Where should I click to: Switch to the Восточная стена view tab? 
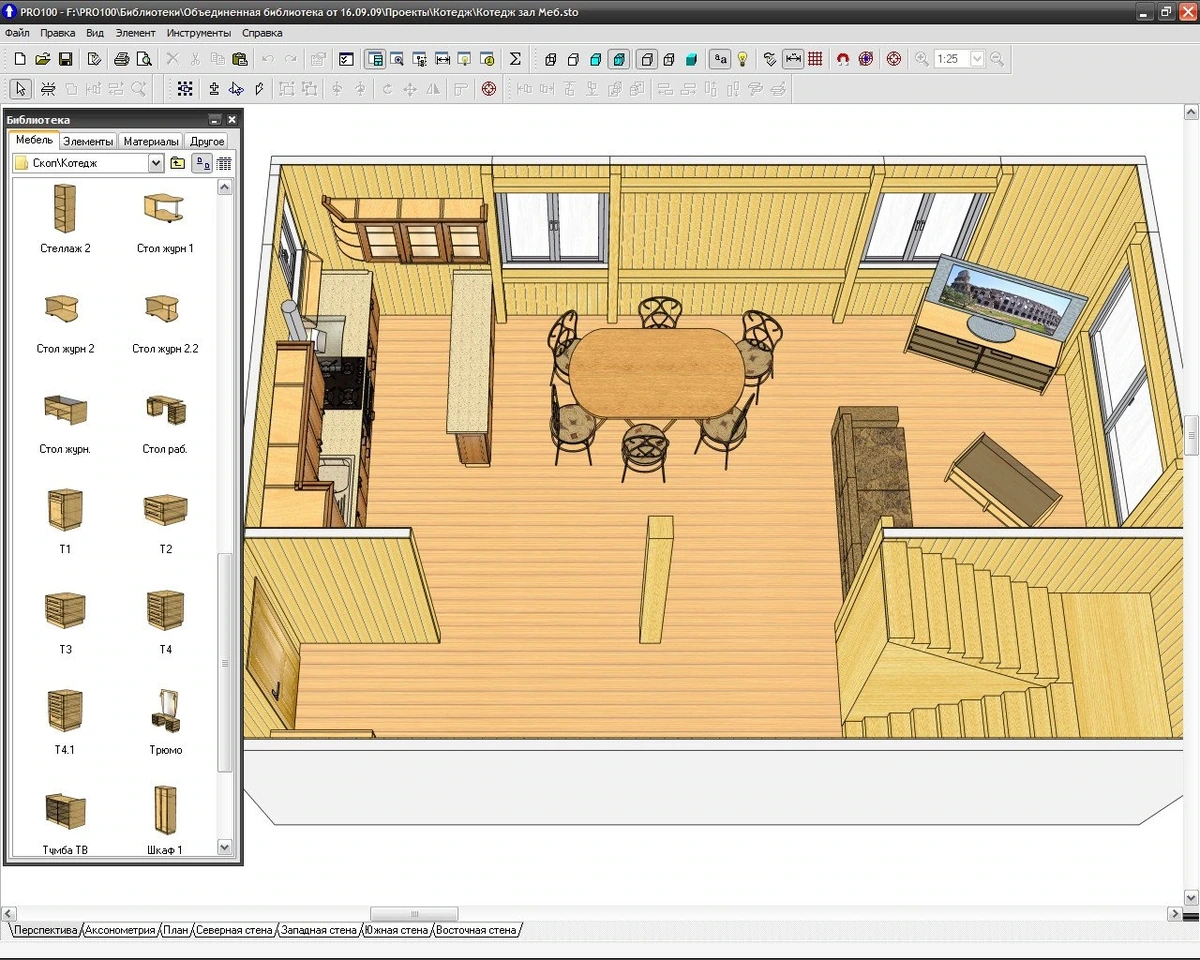476,930
